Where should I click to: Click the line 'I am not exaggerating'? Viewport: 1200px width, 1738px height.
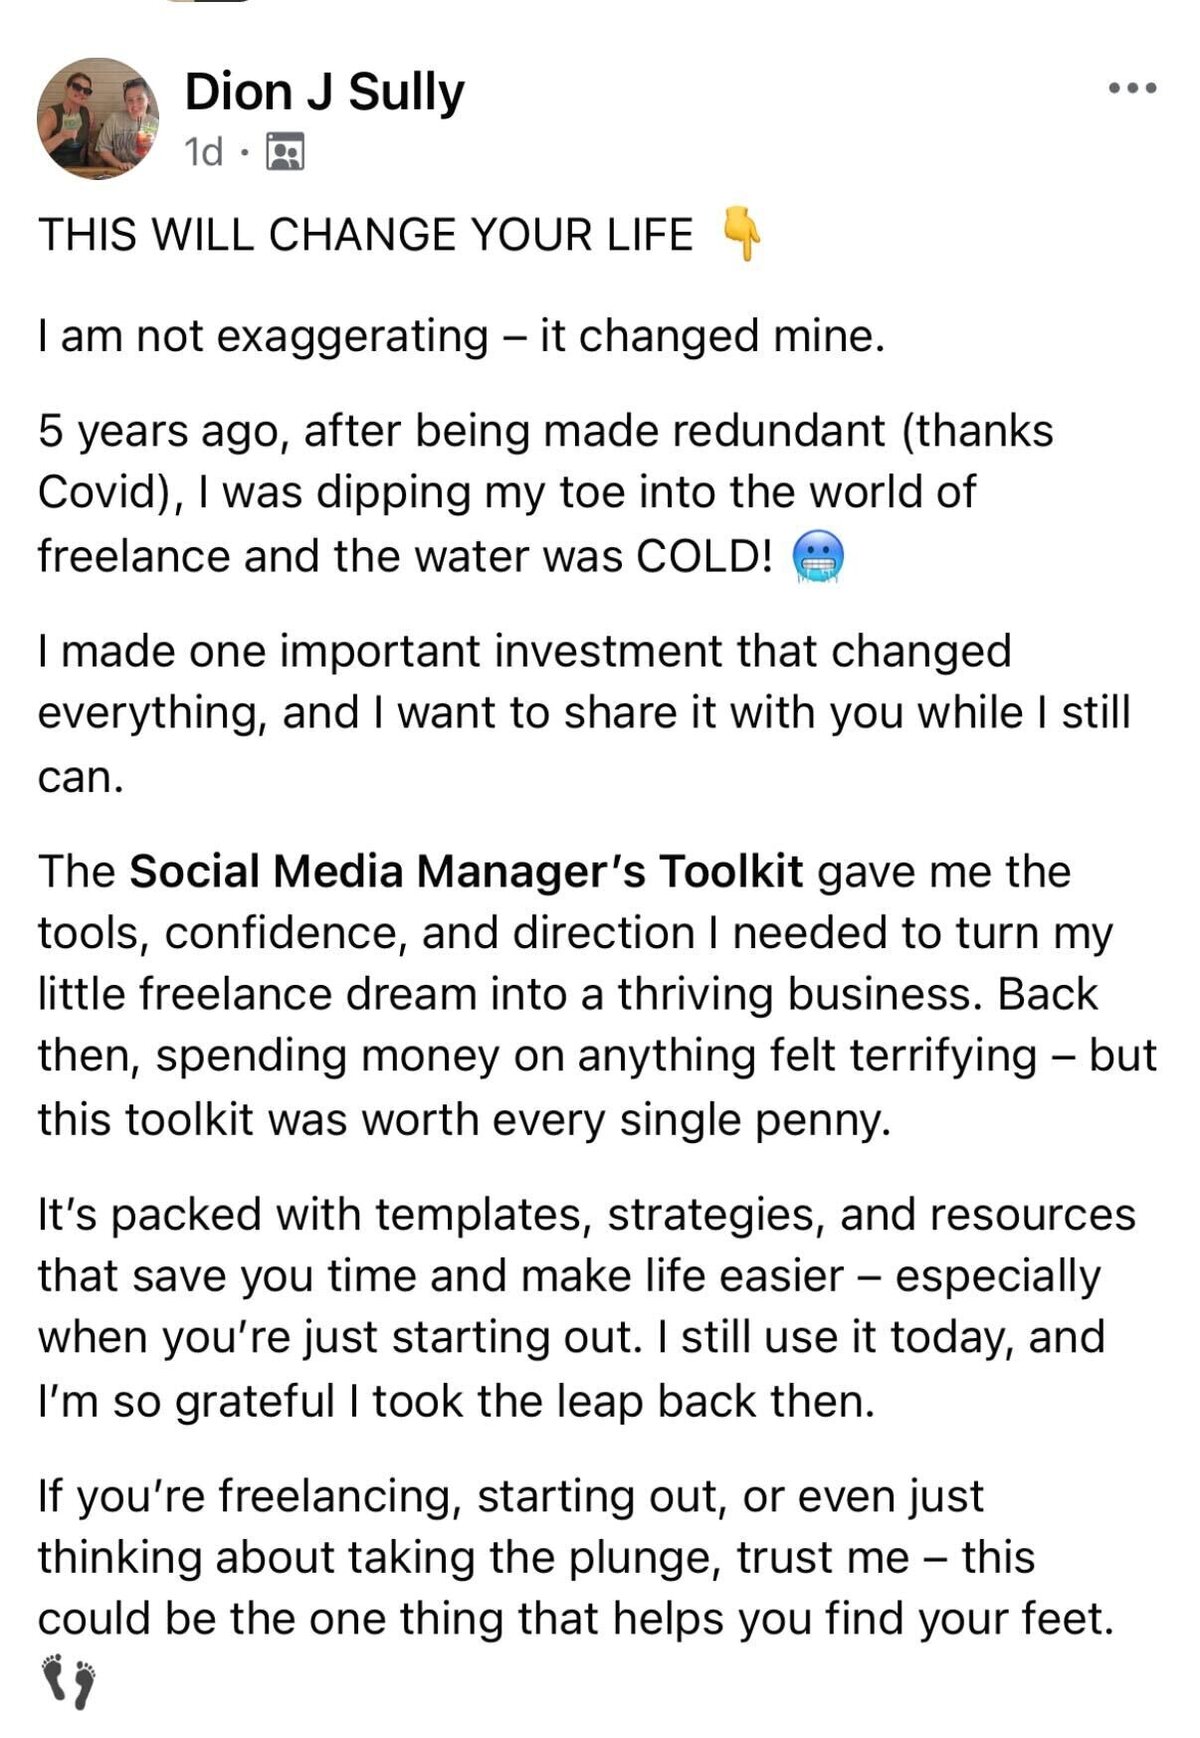tap(462, 336)
